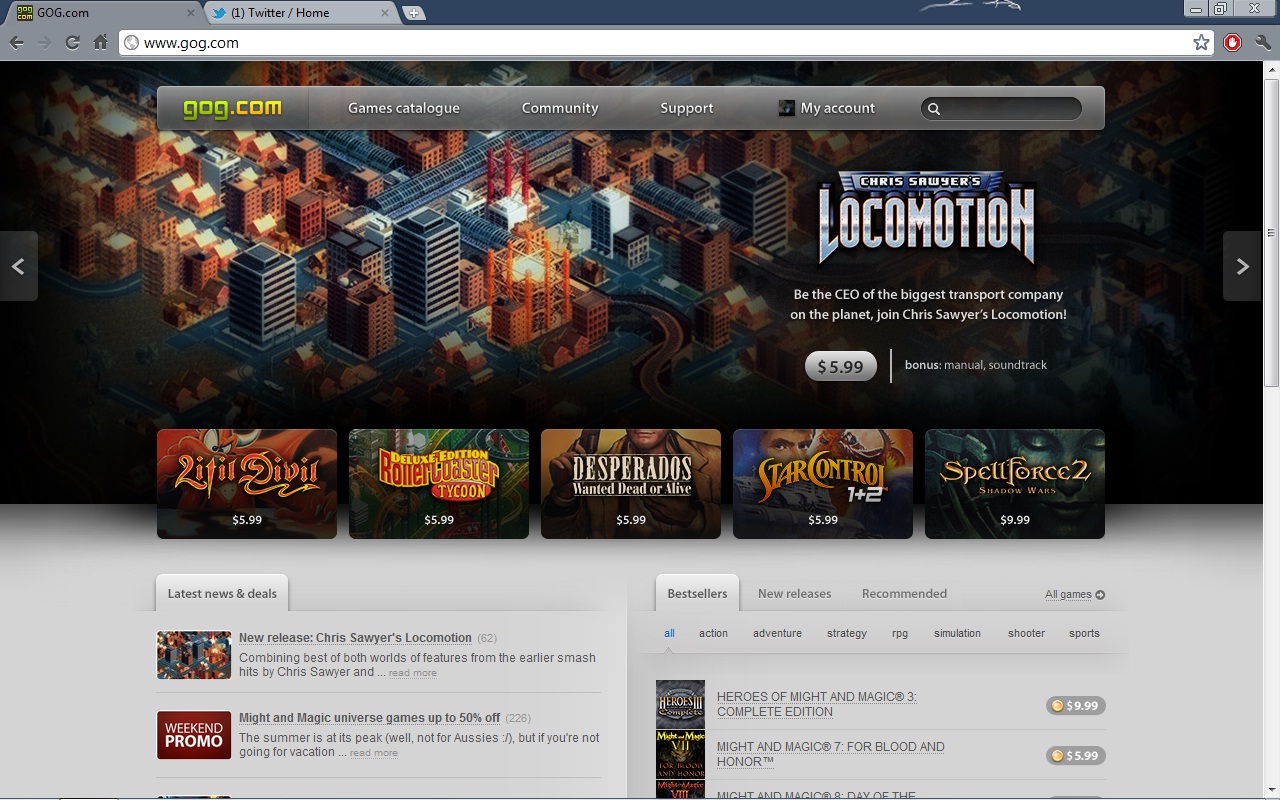The height and width of the screenshot is (800, 1280).
Task: Close the Twitter / Home tab
Action: pos(386,13)
